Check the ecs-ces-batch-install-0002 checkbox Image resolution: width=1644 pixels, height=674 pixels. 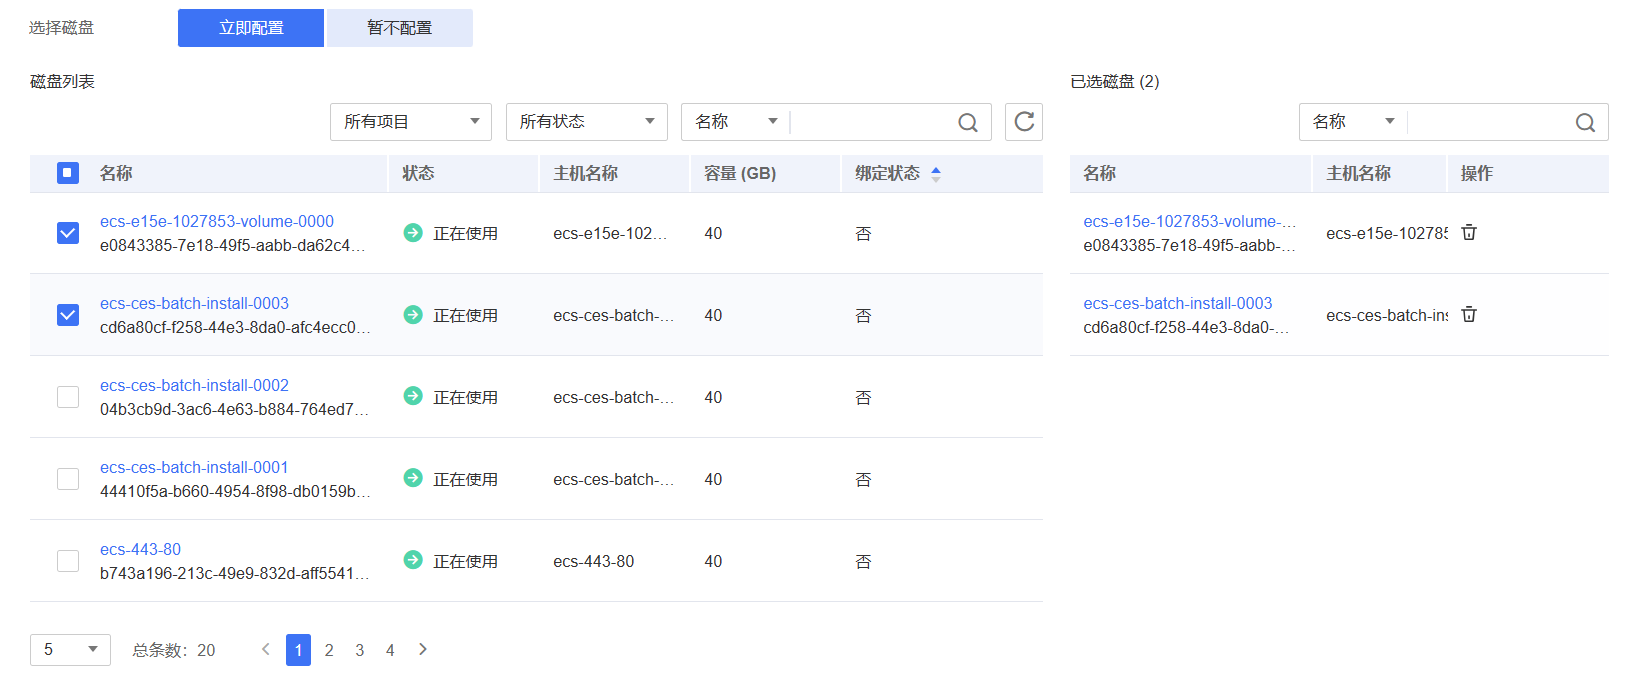pos(68,397)
